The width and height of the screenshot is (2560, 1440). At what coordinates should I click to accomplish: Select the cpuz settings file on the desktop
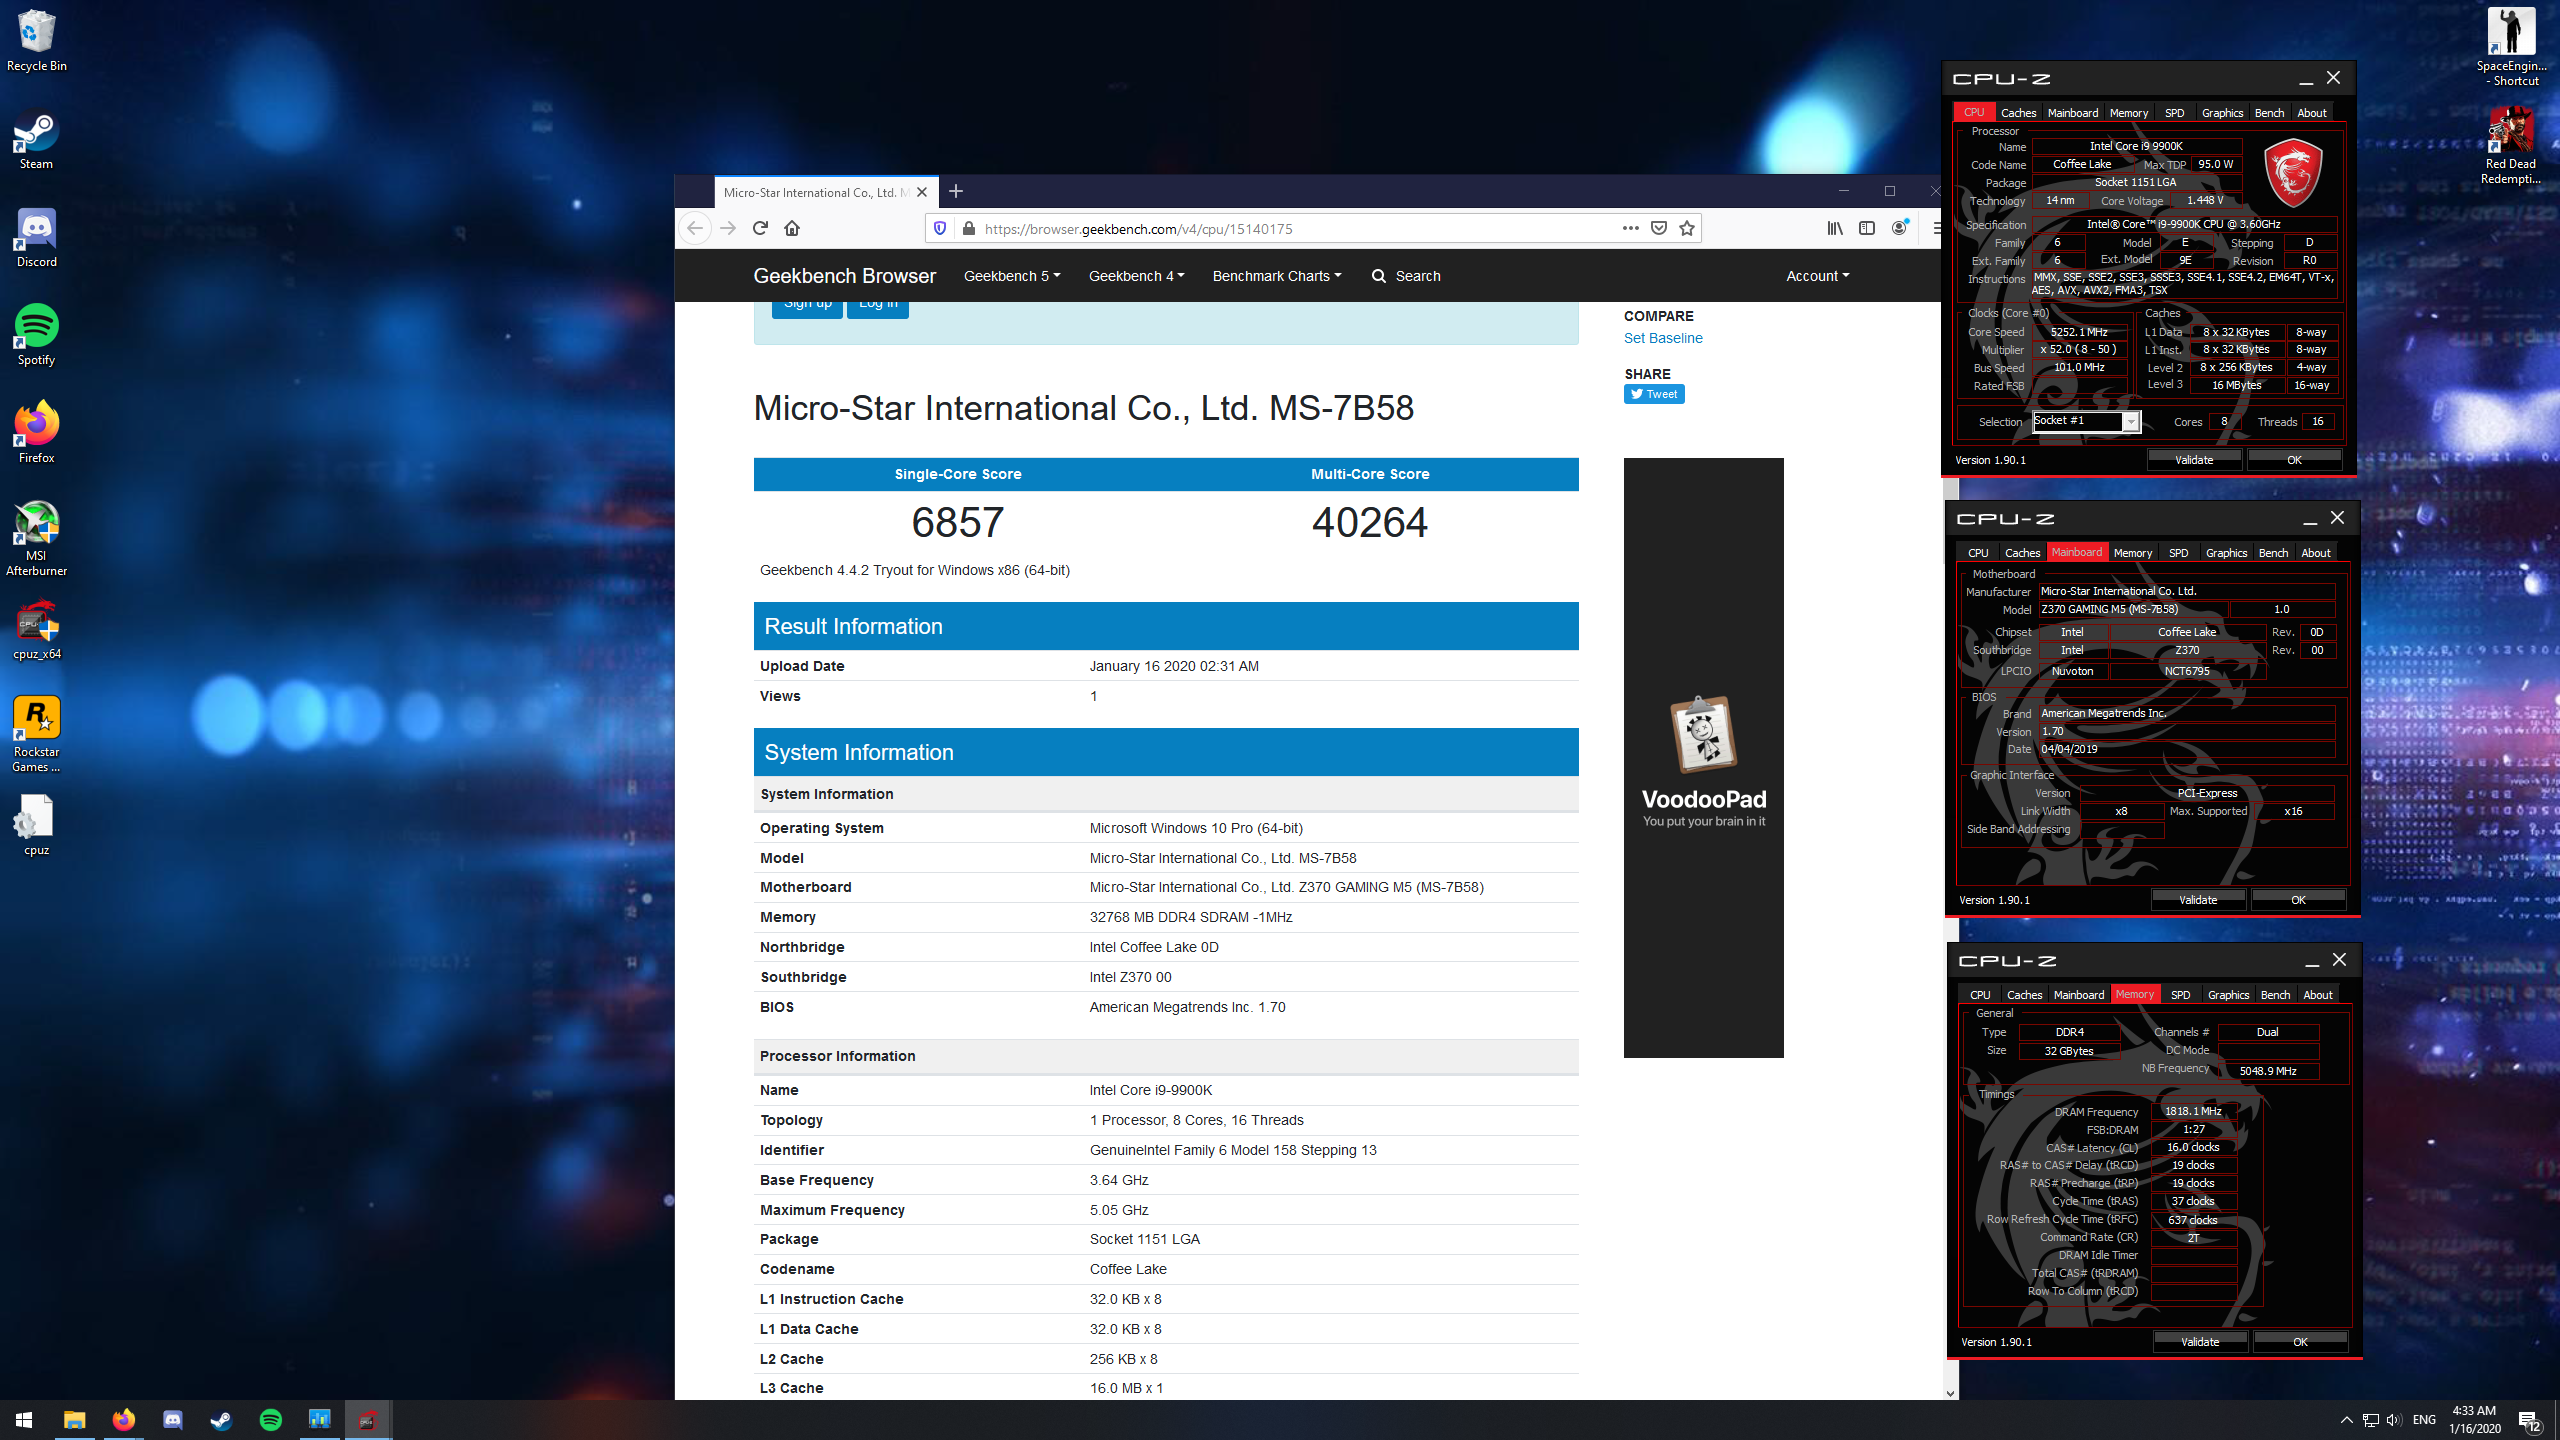[x=36, y=826]
